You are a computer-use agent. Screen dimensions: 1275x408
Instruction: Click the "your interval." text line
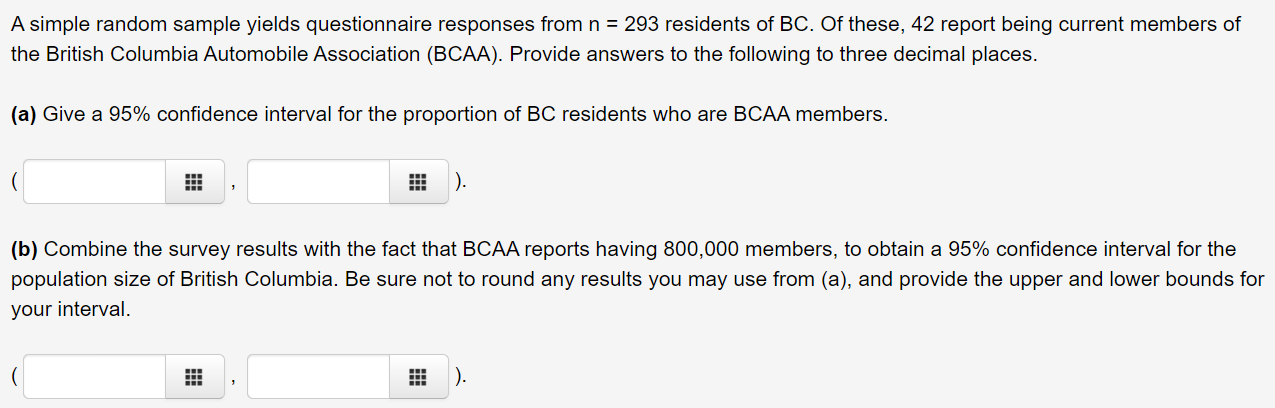(x=70, y=310)
